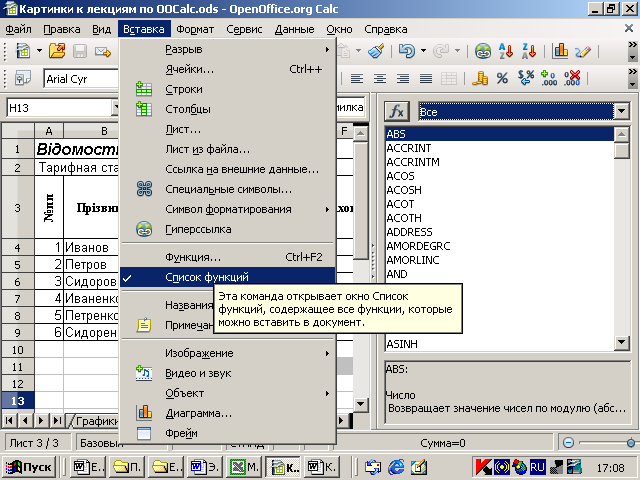
Task: Align text right icon
Action: (x=403, y=78)
